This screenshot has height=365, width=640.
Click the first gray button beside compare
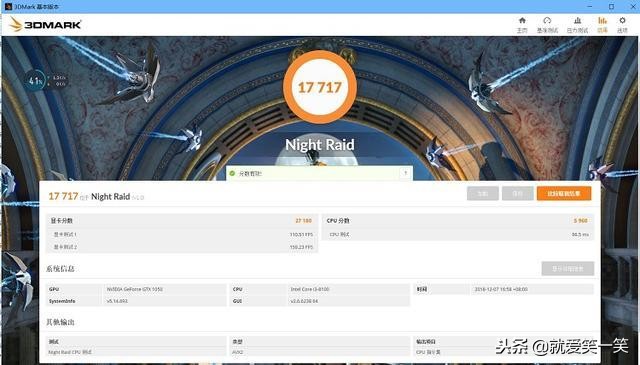tap(482, 194)
